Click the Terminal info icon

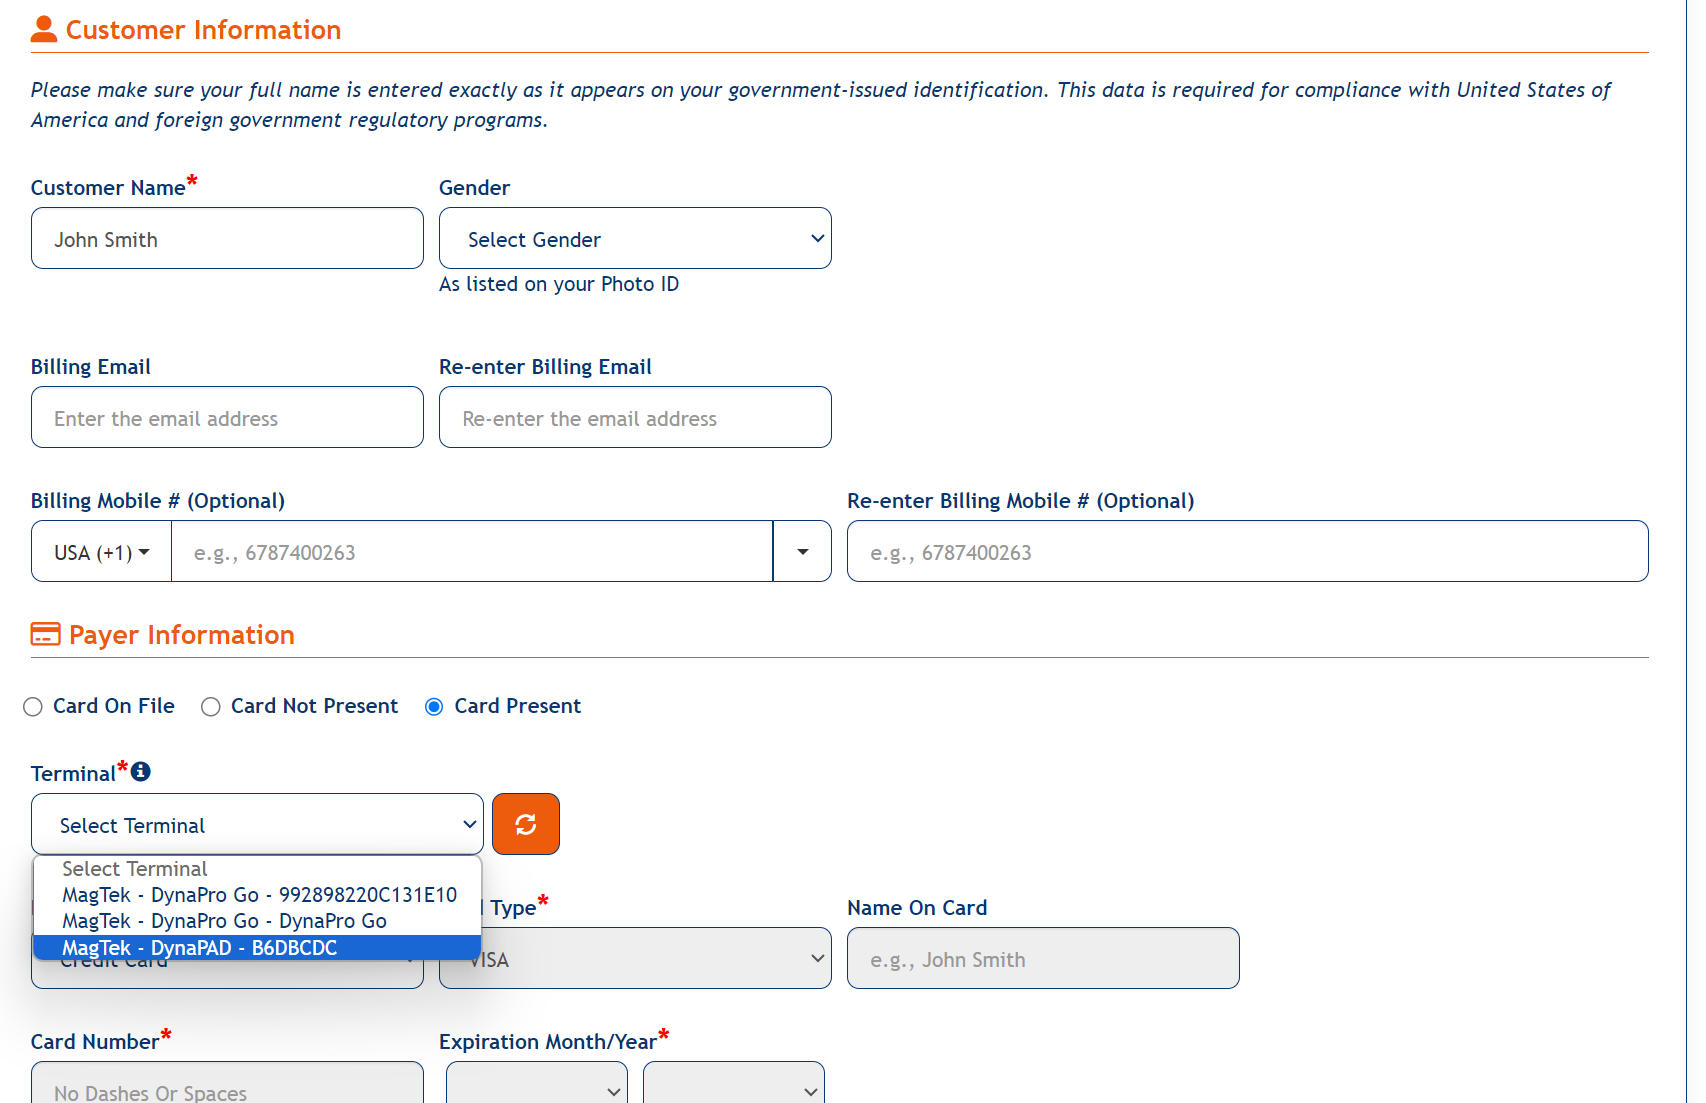tap(141, 771)
